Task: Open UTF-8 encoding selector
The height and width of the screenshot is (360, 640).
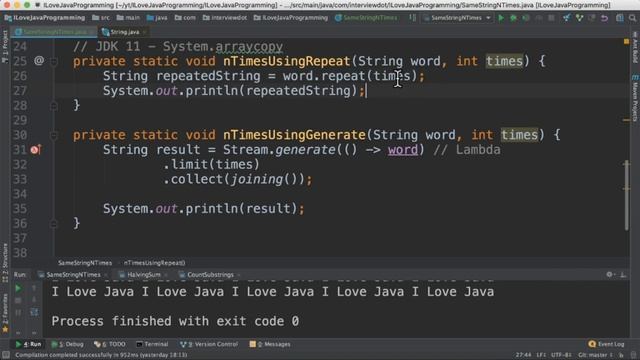Action: coord(561,355)
